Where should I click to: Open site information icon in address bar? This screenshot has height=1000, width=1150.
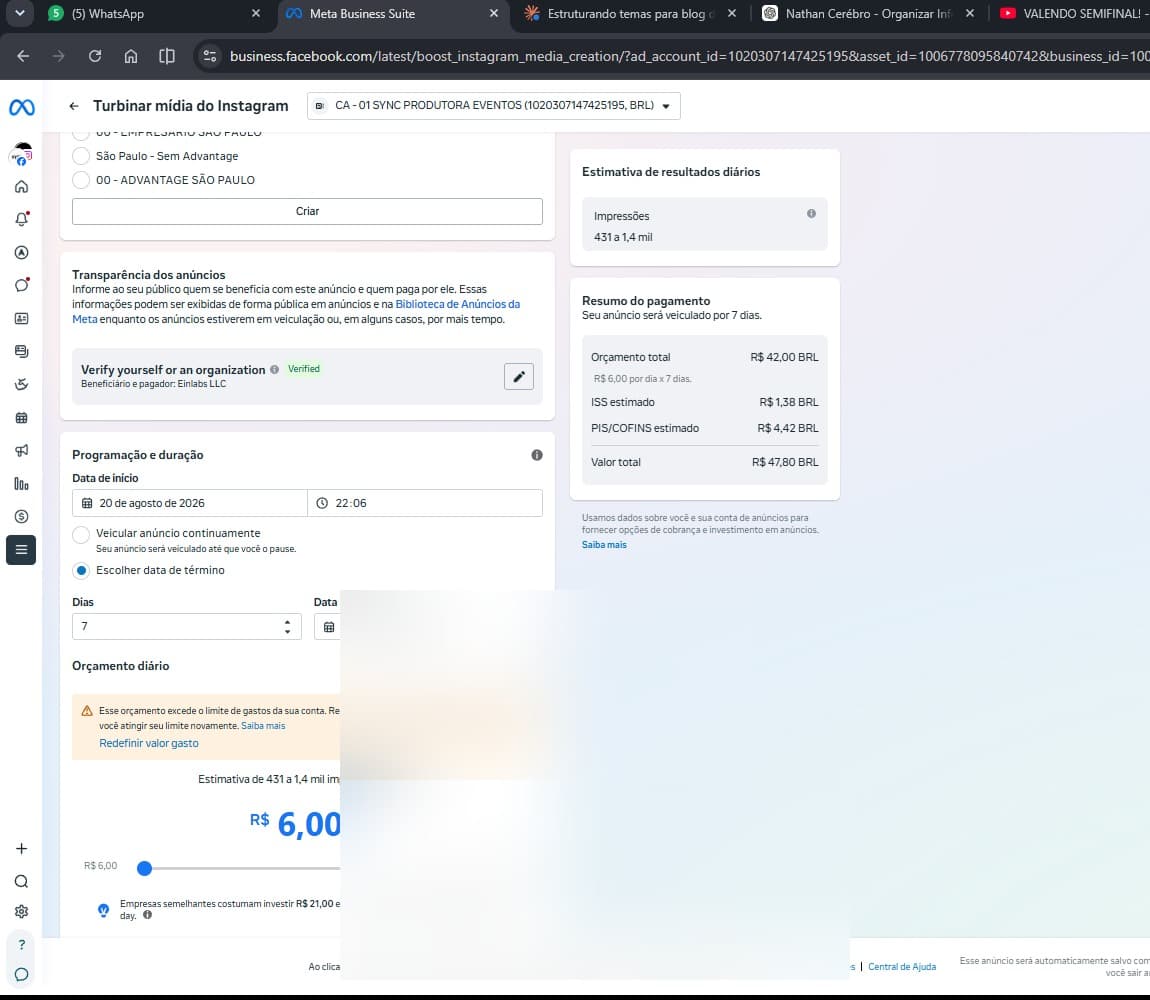click(210, 56)
